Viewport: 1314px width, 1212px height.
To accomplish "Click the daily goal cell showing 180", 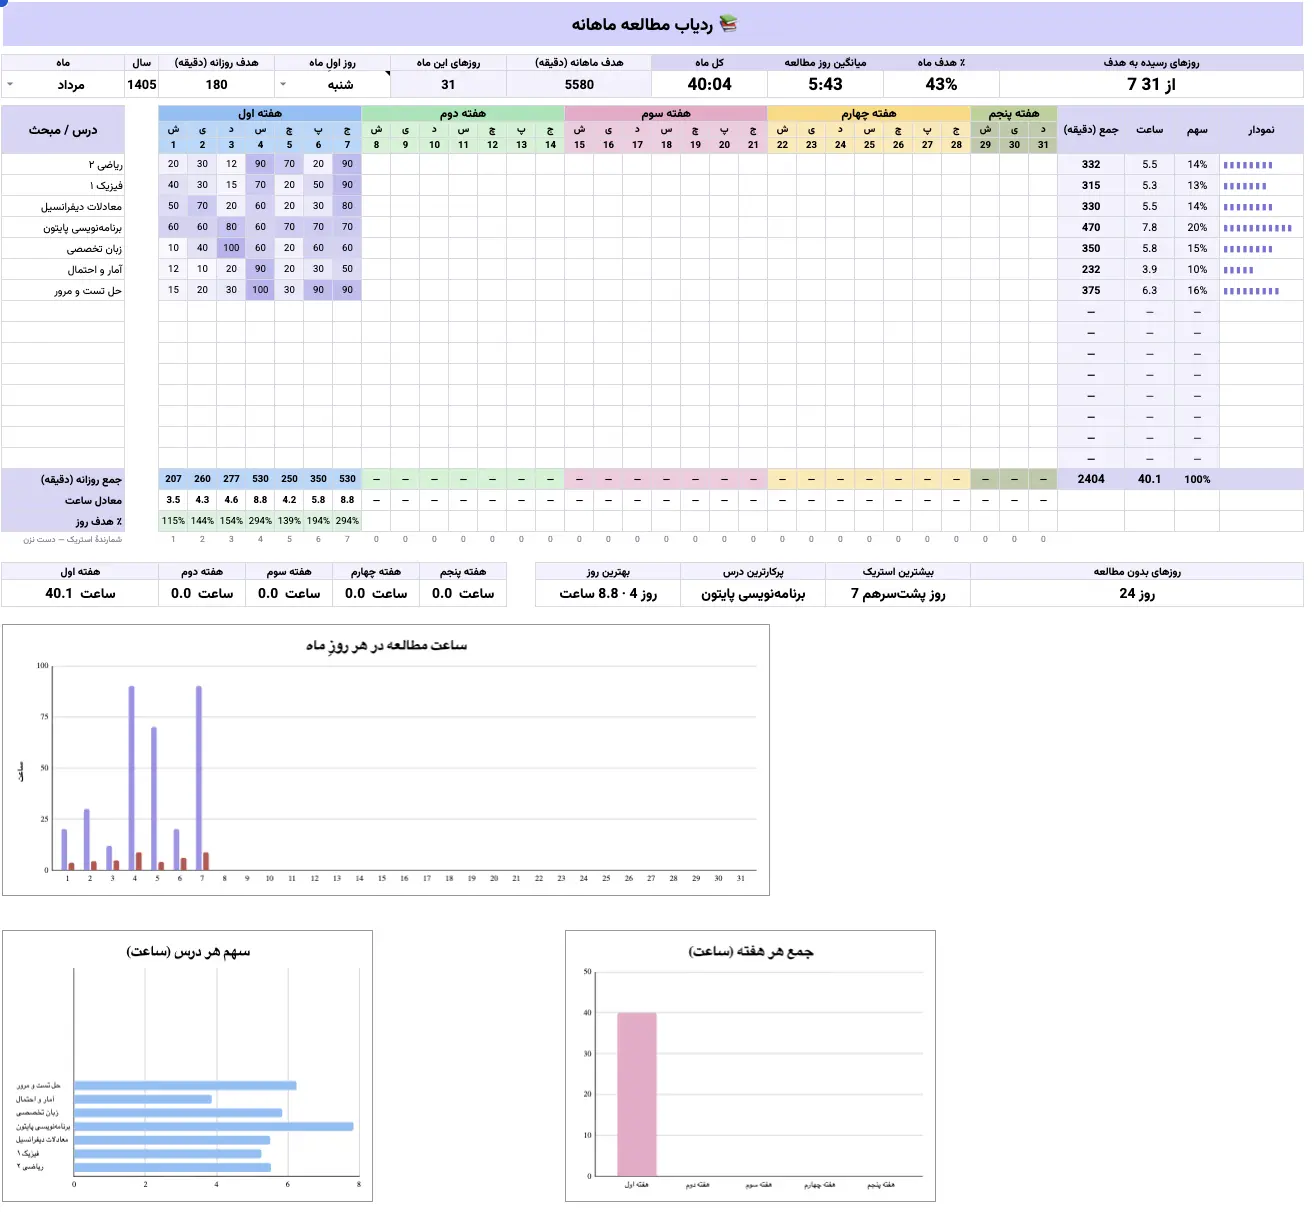I will point(216,84).
